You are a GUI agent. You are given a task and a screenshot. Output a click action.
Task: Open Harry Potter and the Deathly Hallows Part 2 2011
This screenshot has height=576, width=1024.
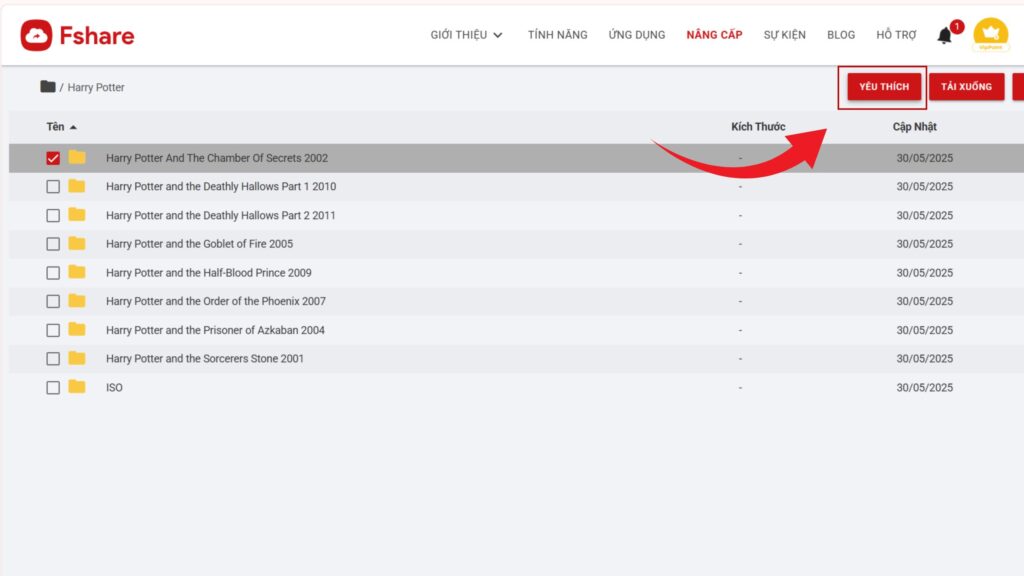(221, 216)
